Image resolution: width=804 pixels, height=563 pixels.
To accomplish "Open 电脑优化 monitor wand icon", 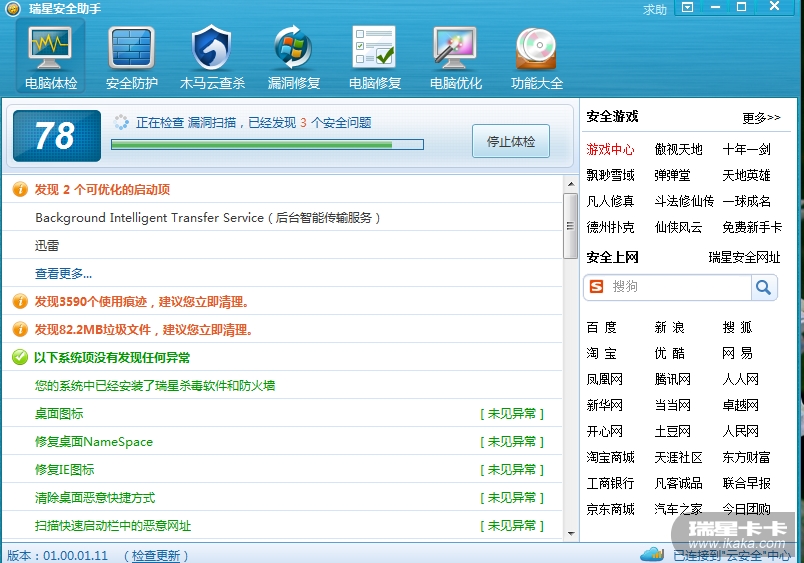I will pyautogui.click(x=455, y=48).
